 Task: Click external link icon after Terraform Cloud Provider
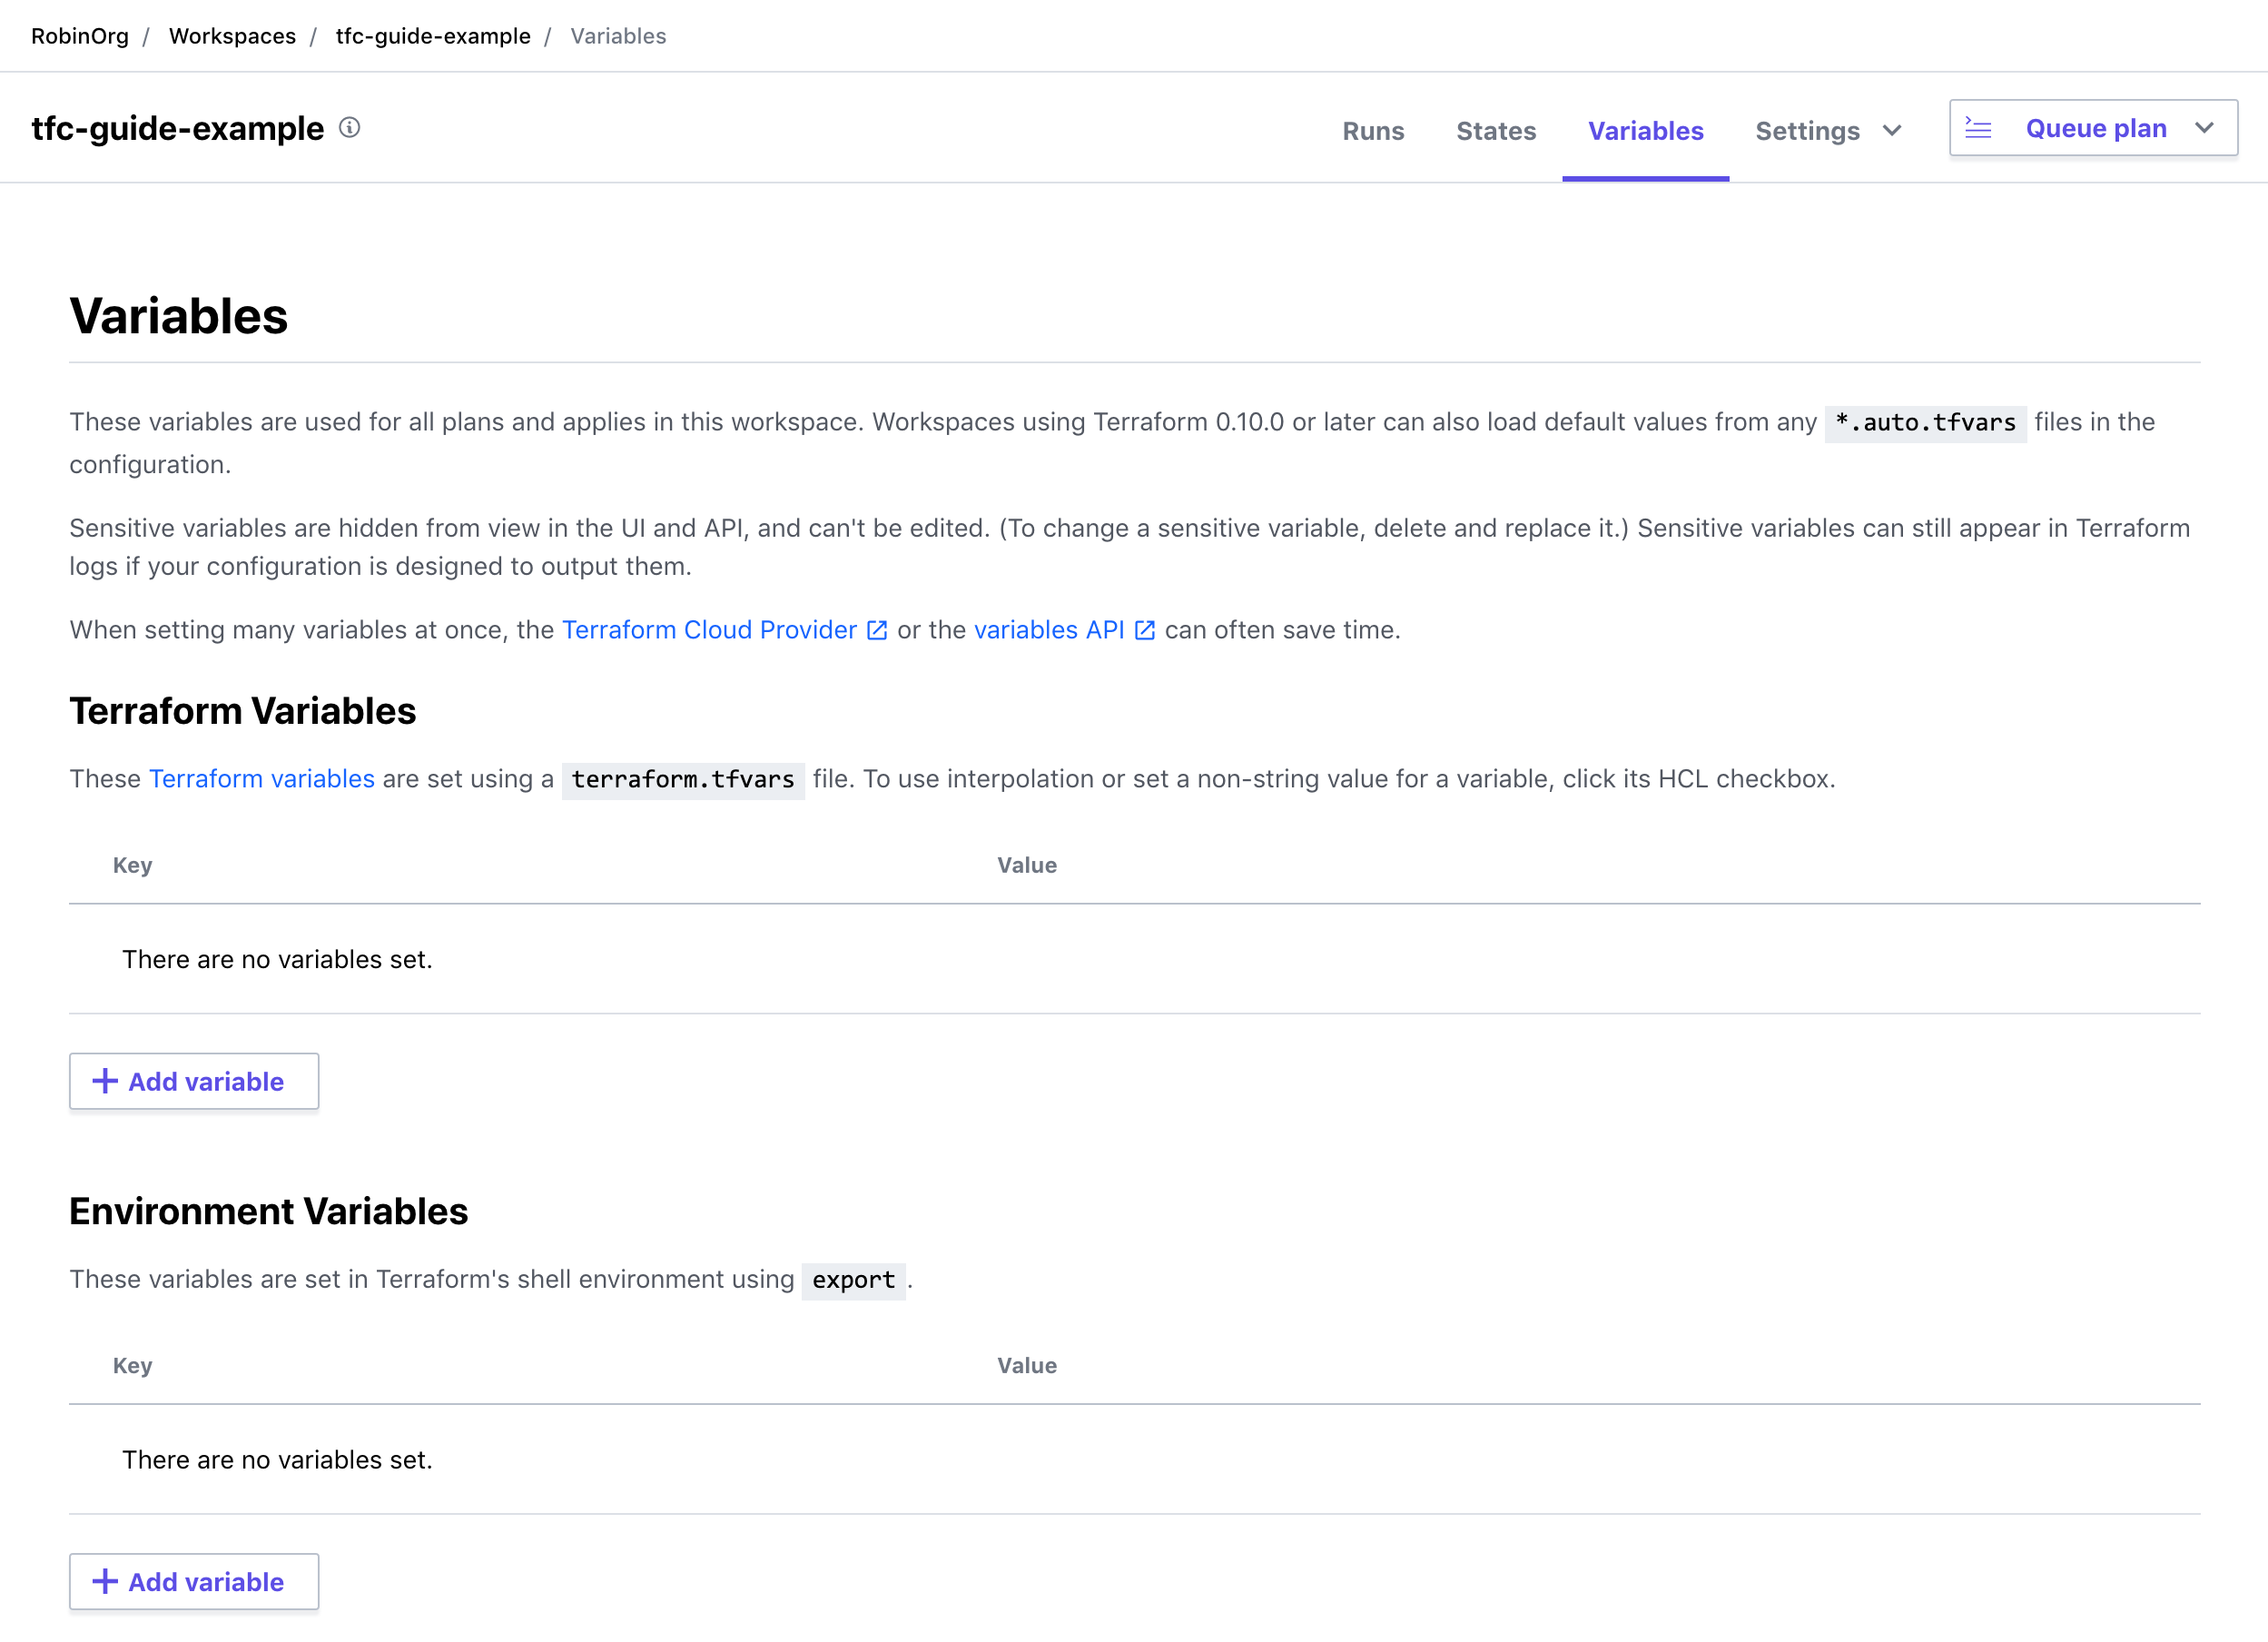coord(877,631)
